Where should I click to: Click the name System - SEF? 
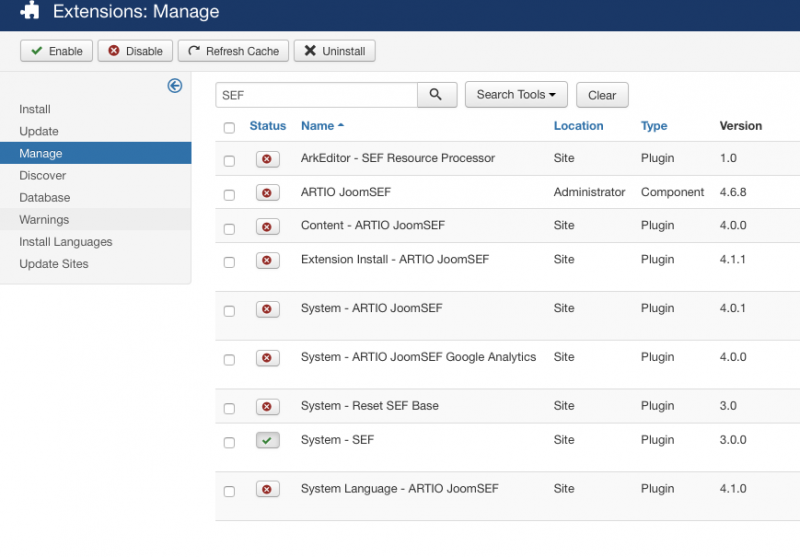(x=337, y=440)
